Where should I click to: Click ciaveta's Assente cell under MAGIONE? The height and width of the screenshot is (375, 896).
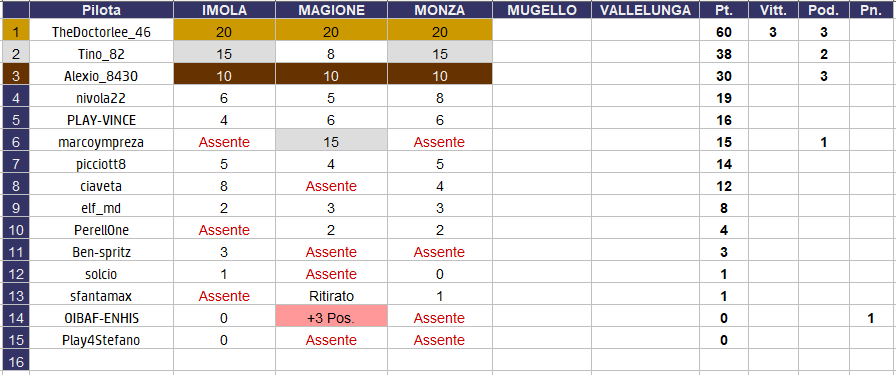pos(331,186)
